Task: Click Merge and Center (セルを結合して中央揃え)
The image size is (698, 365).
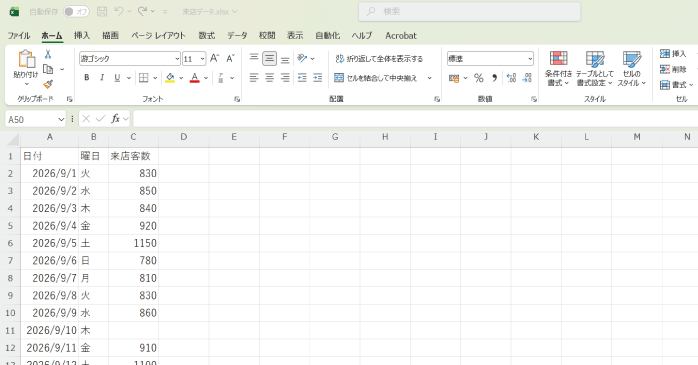Action: (x=376, y=78)
